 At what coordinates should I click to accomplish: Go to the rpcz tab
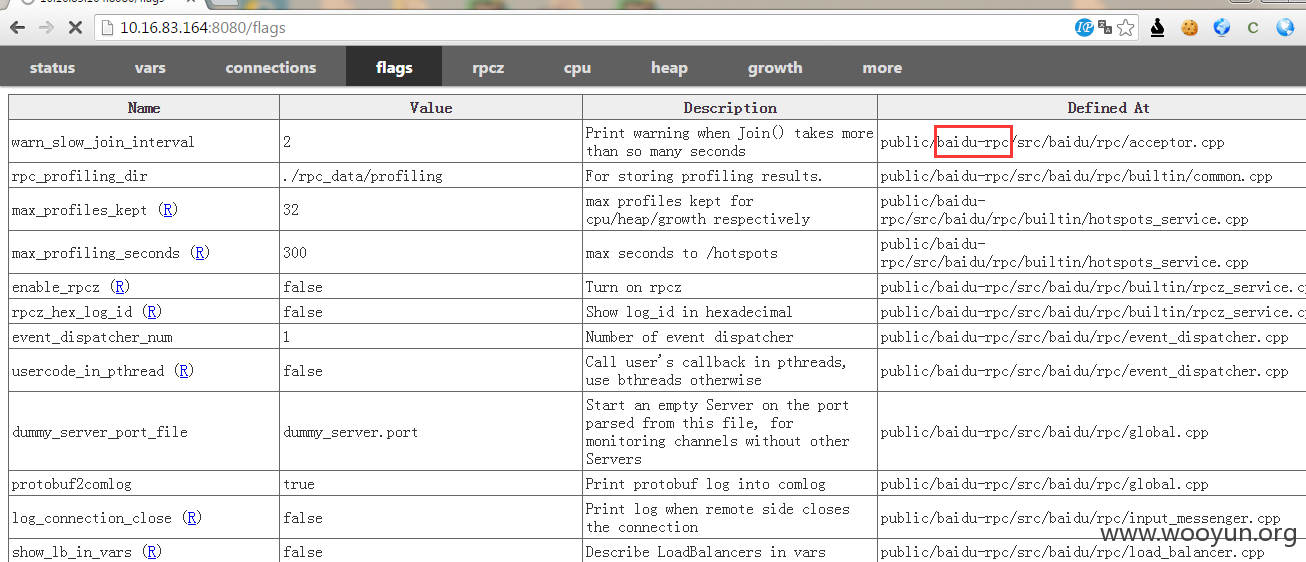488,68
